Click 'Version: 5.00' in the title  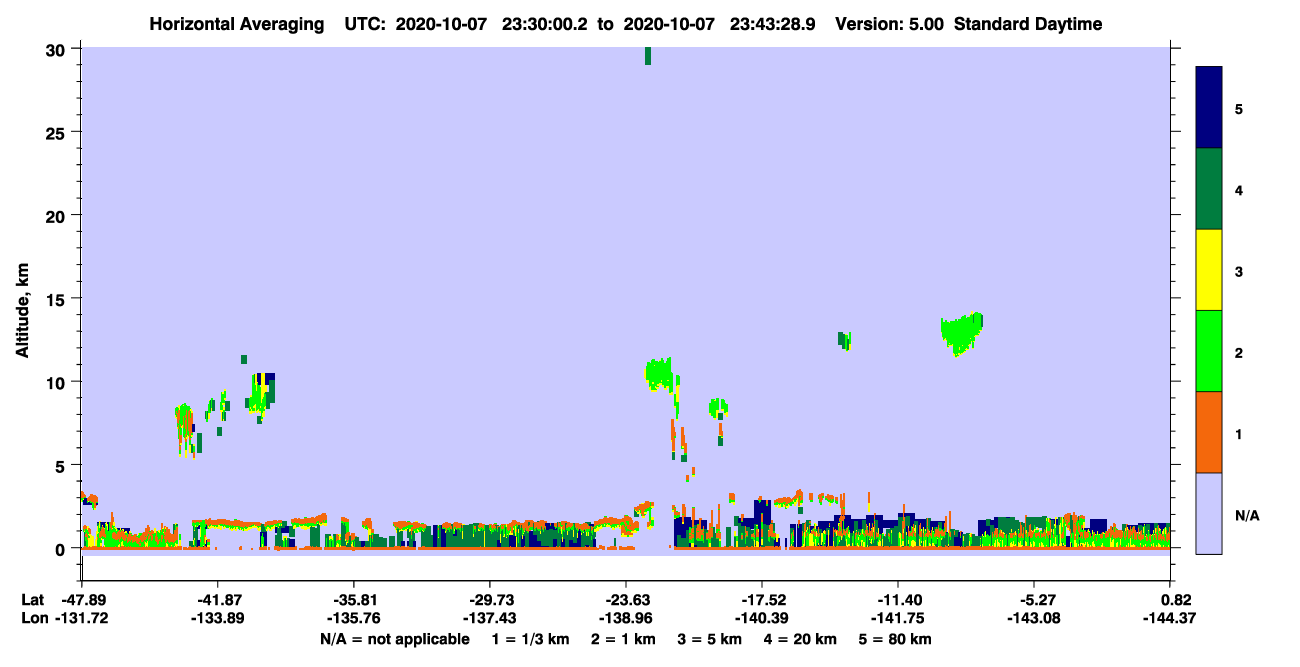point(889,24)
